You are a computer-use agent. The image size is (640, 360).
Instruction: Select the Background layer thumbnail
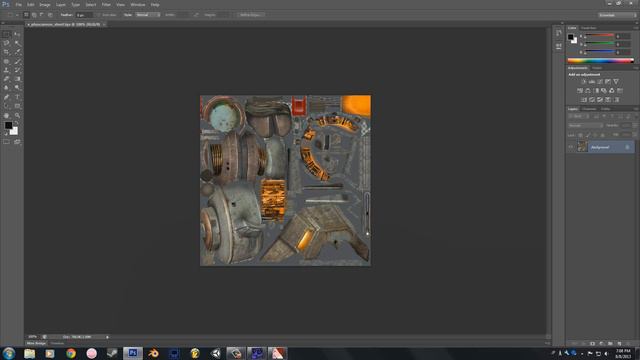[x=582, y=147]
